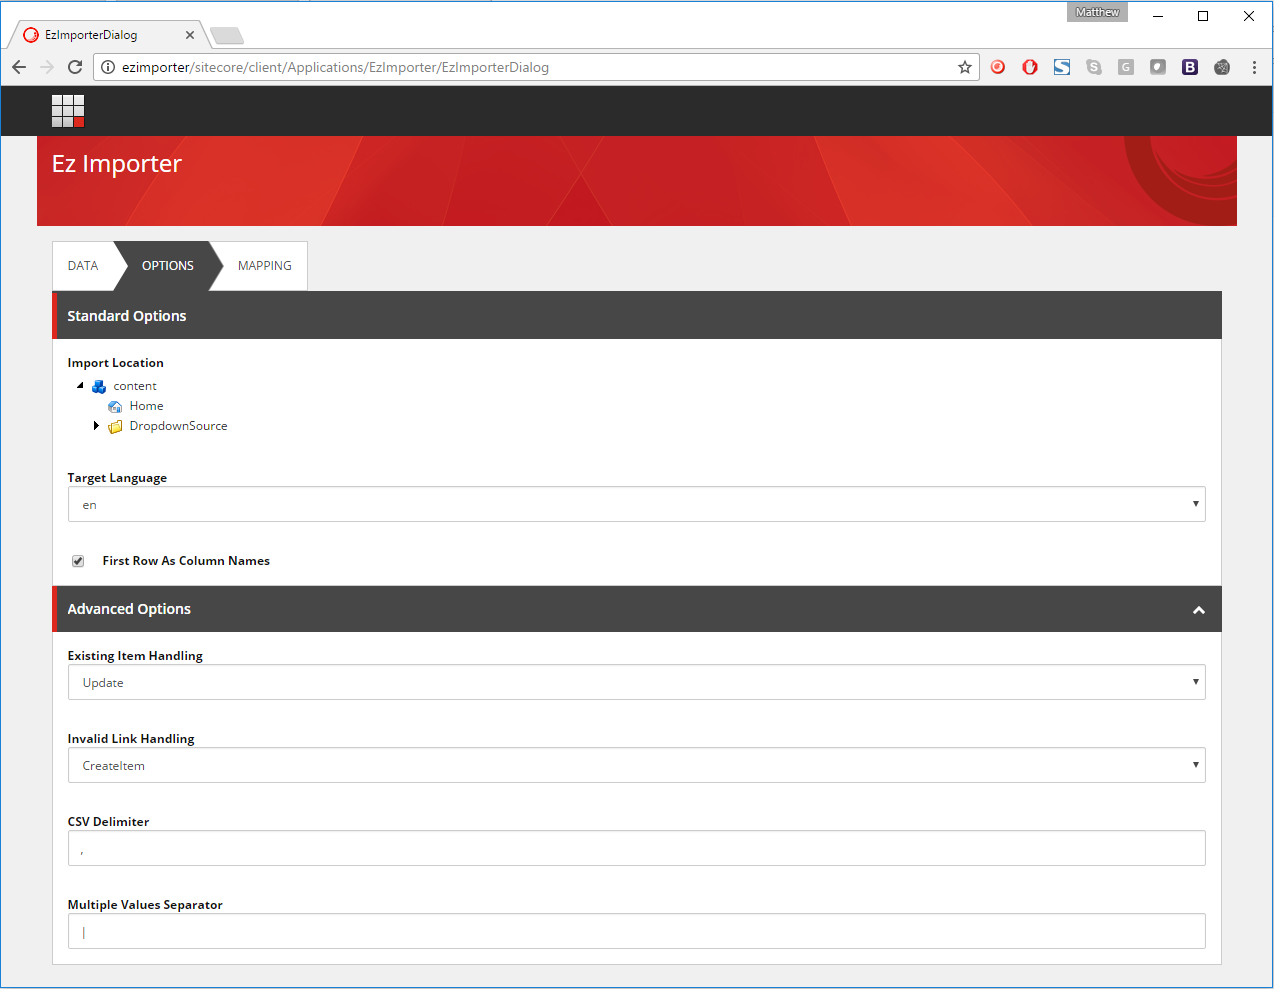Click the First Row As Column Names label
The width and height of the screenshot is (1274, 989).
click(x=186, y=561)
